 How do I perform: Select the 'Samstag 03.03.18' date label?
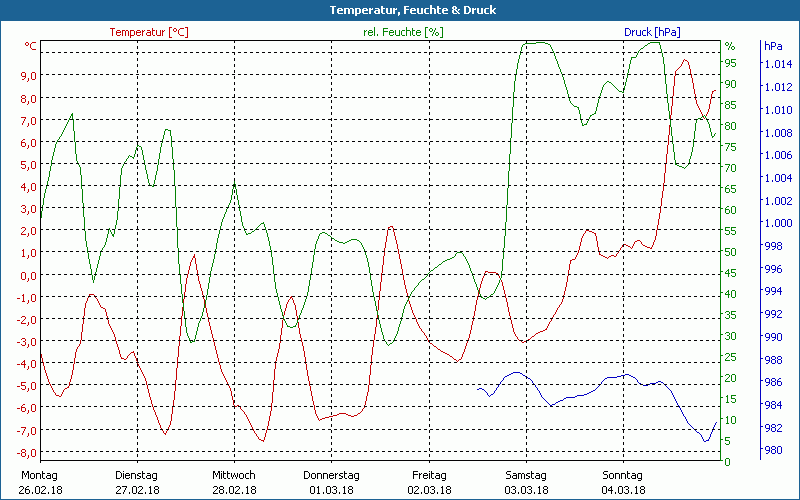(526, 482)
